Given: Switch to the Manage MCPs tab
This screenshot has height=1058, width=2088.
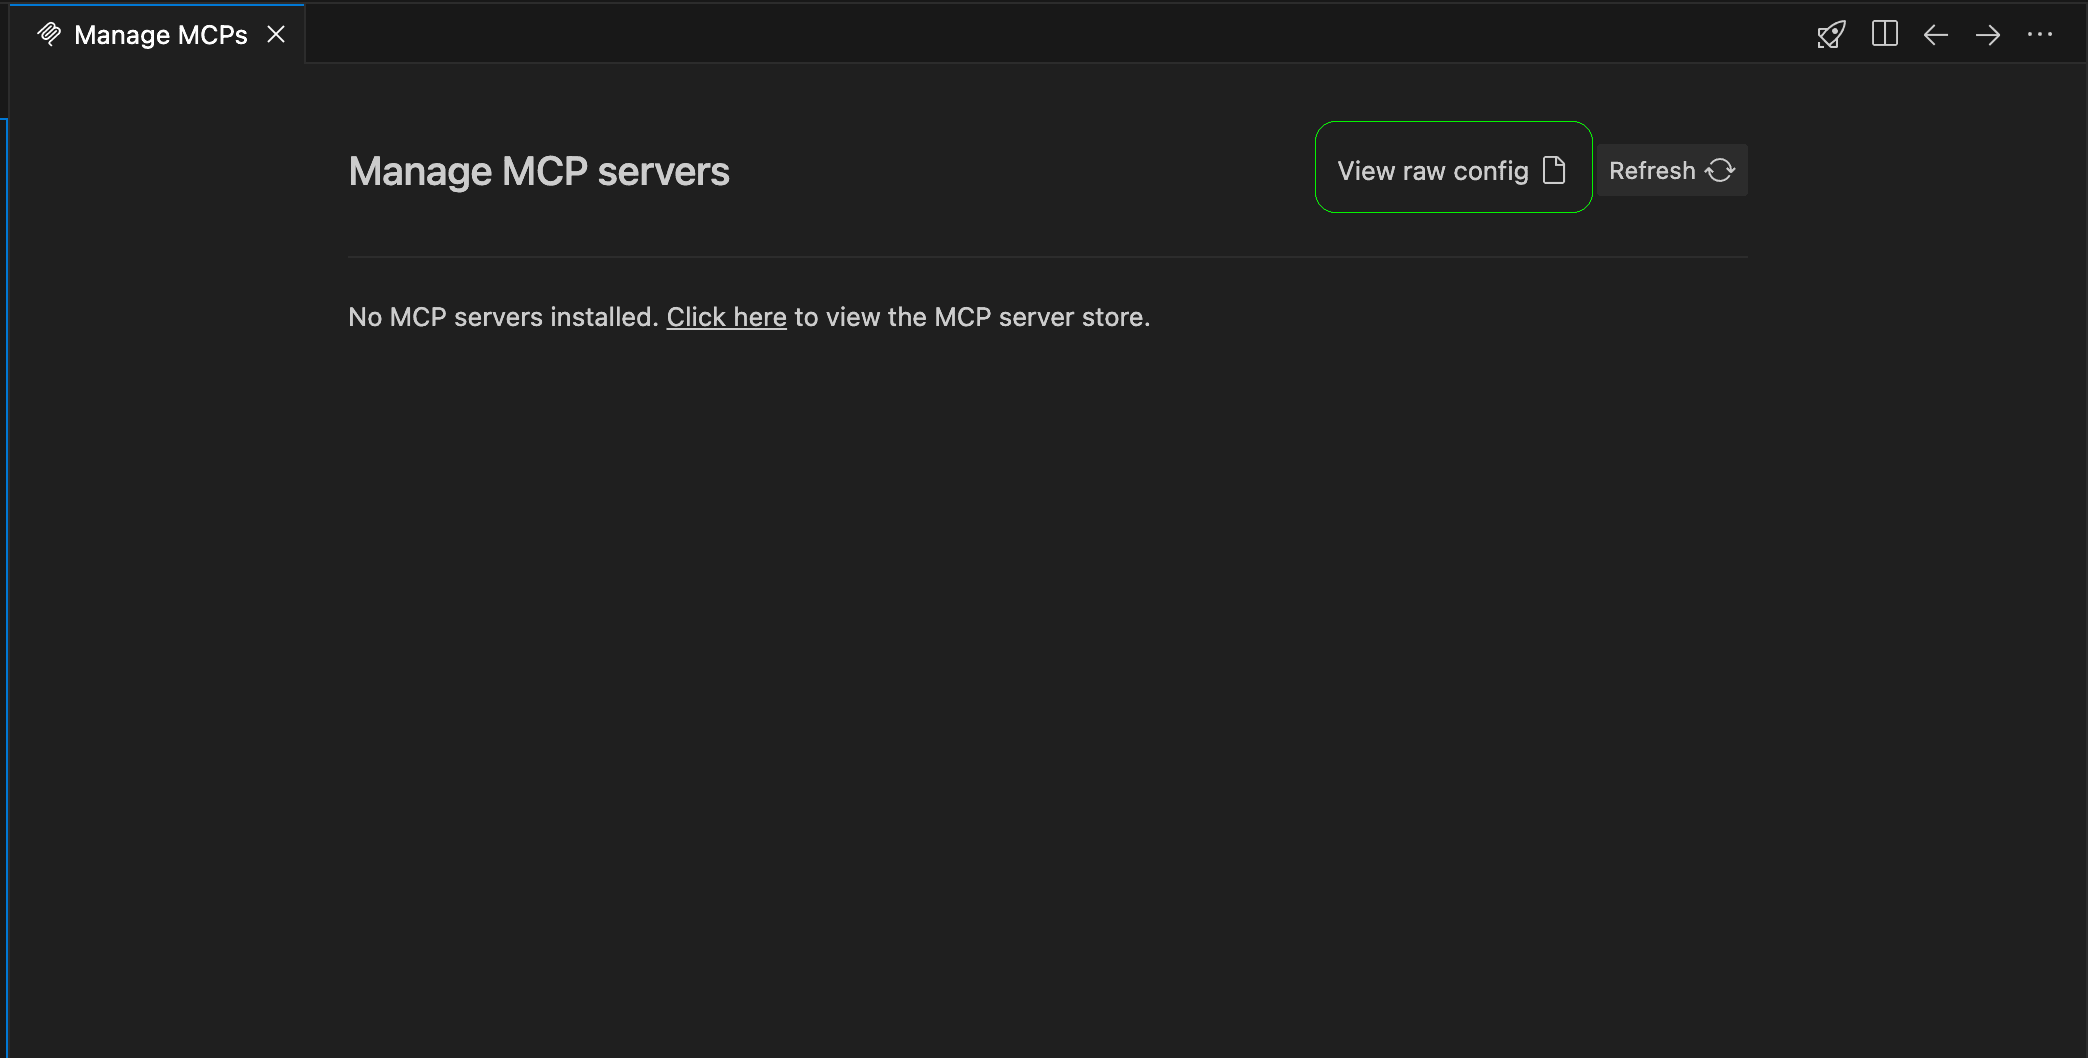Looking at the screenshot, I should (x=160, y=35).
